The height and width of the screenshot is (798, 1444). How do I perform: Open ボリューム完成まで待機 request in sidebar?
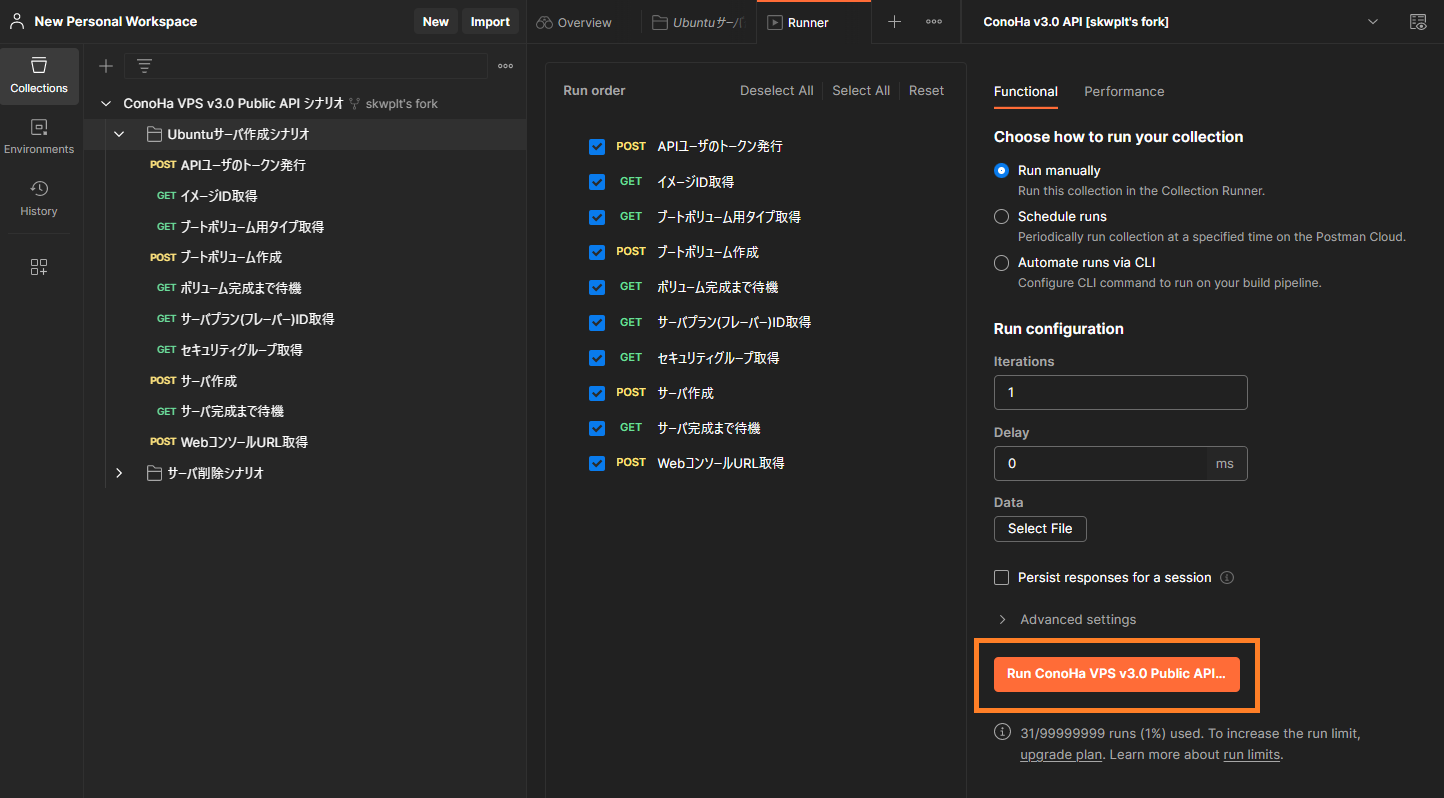coord(241,288)
